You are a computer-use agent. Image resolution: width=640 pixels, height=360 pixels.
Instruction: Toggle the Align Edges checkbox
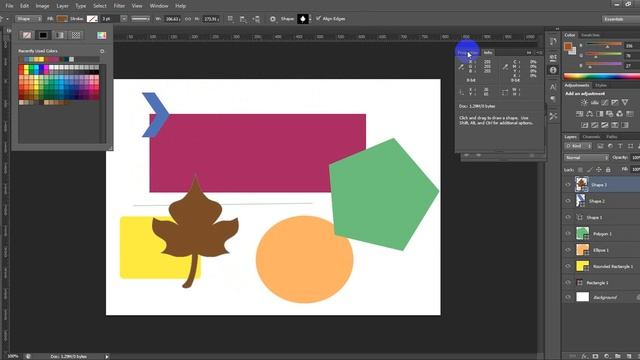pyautogui.click(x=318, y=18)
